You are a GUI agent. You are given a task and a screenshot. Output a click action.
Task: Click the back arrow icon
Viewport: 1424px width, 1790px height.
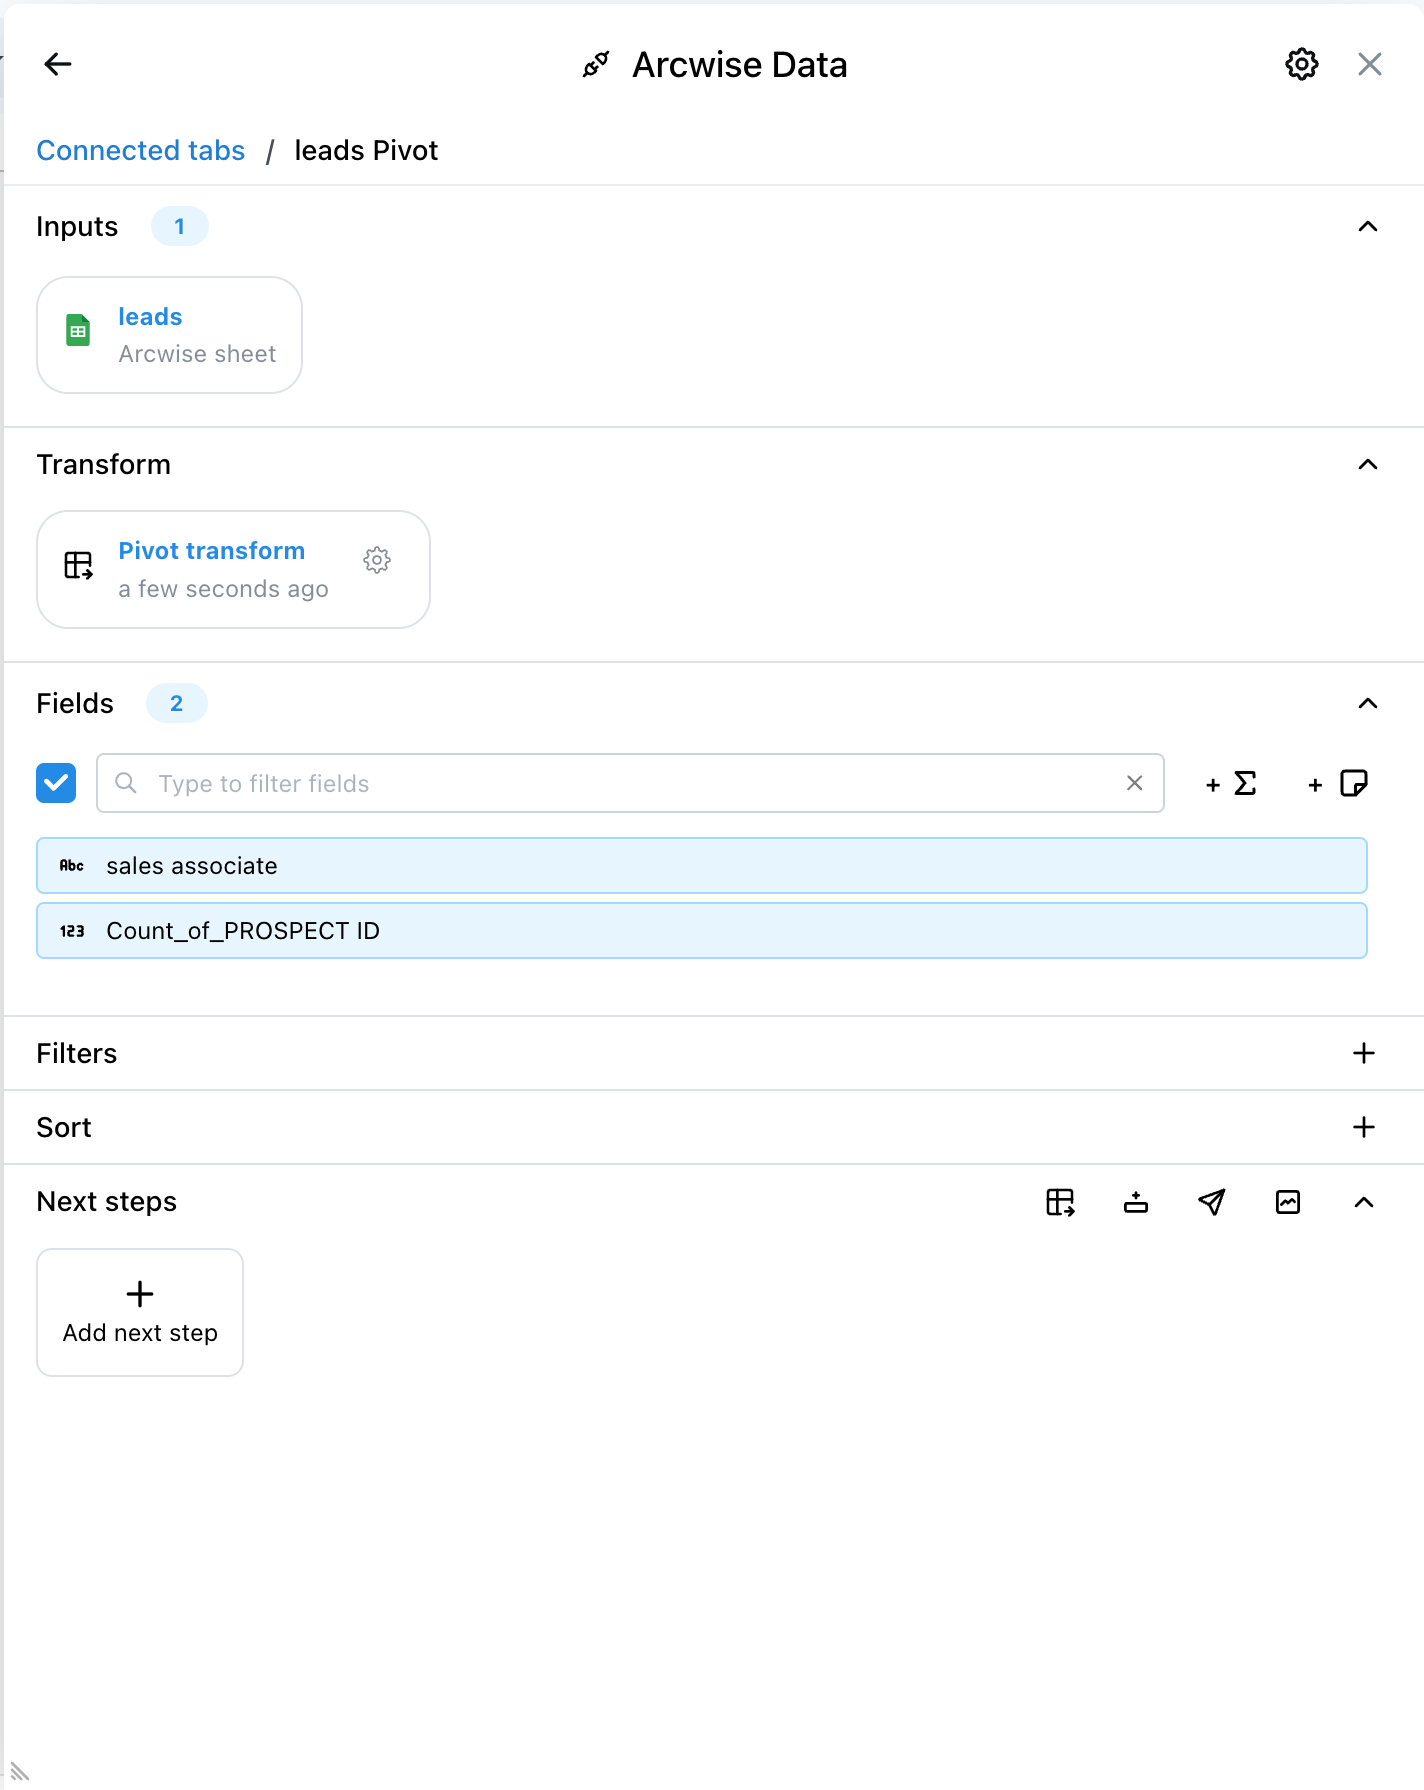pyautogui.click(x=58, y=65)
